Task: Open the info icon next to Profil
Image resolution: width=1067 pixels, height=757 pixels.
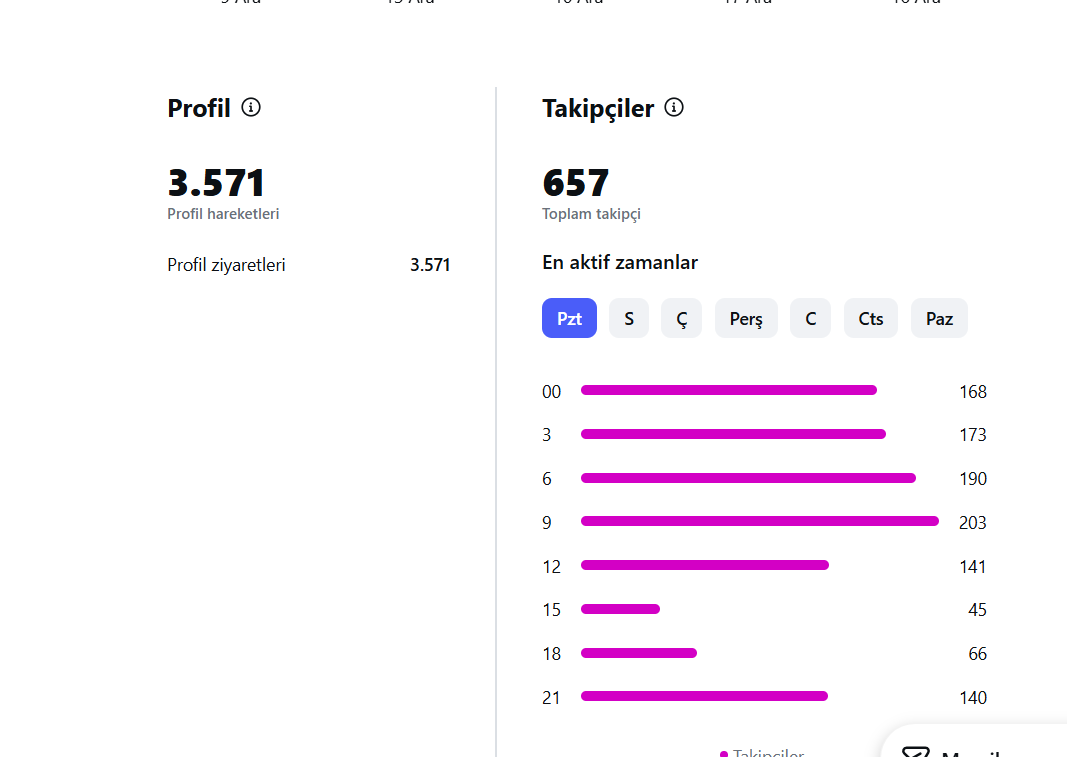Action: tap(251, 108)
